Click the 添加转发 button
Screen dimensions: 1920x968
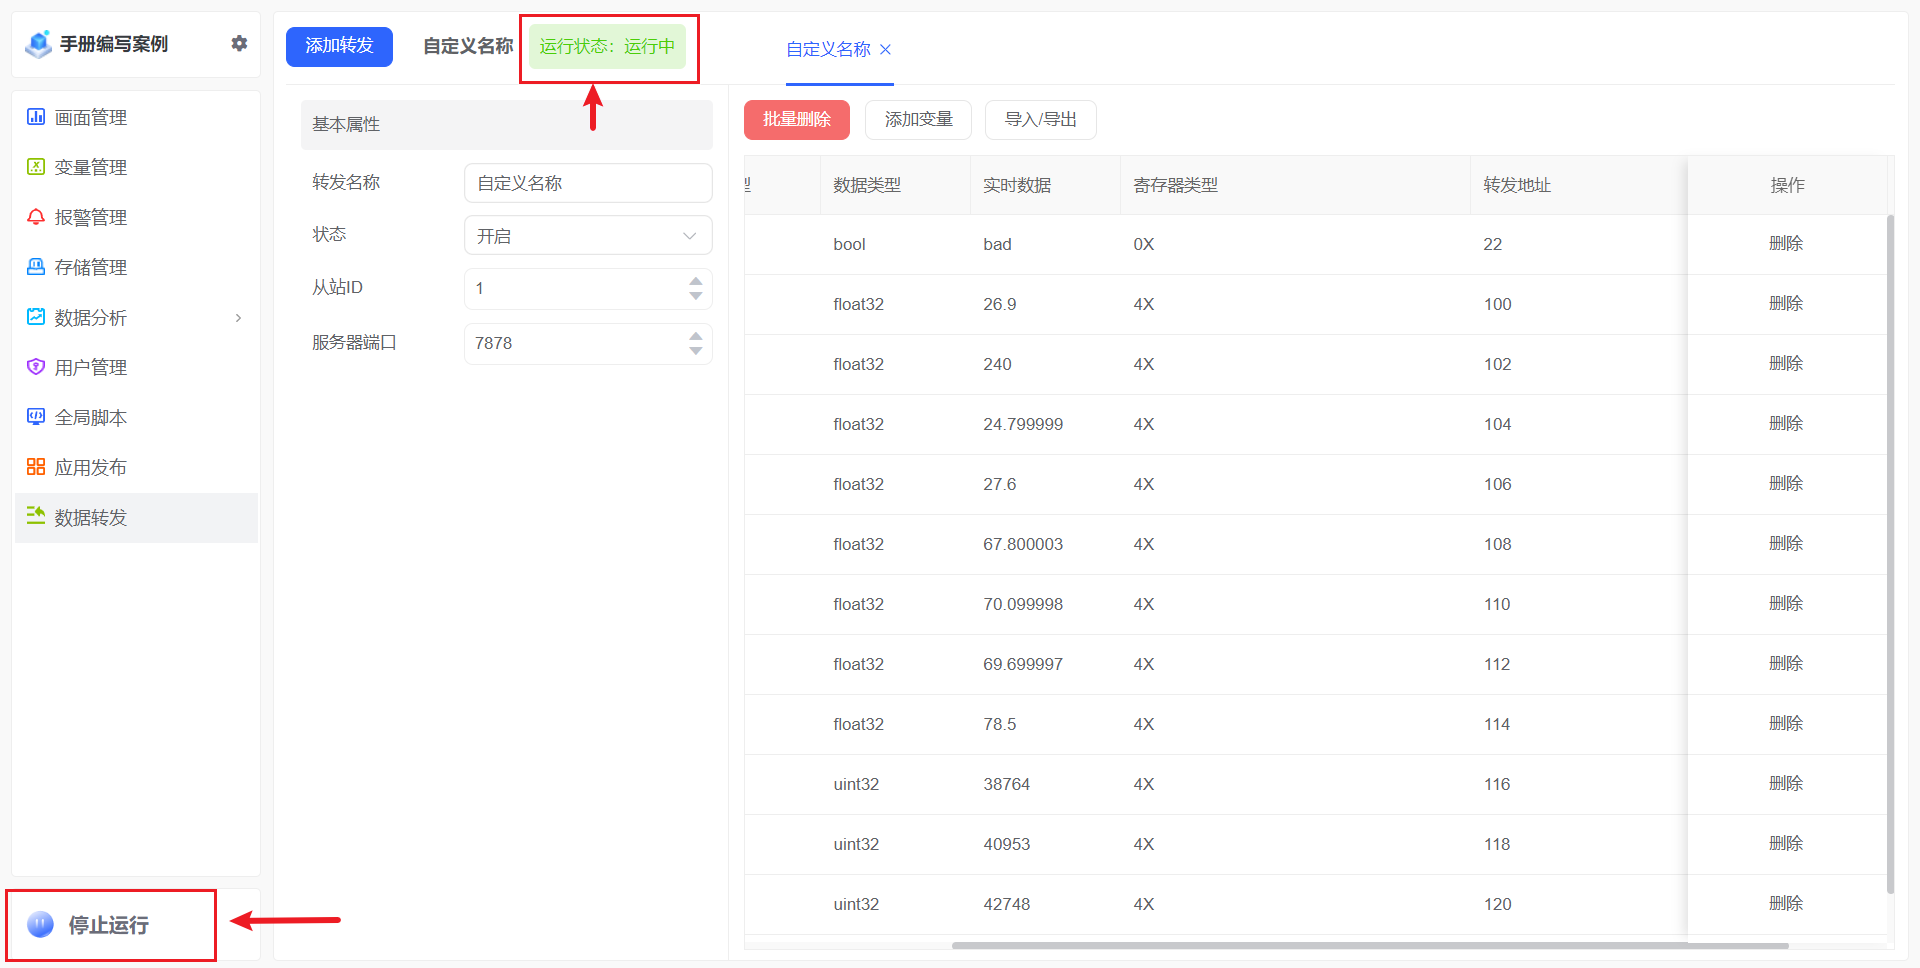(339, 46)
